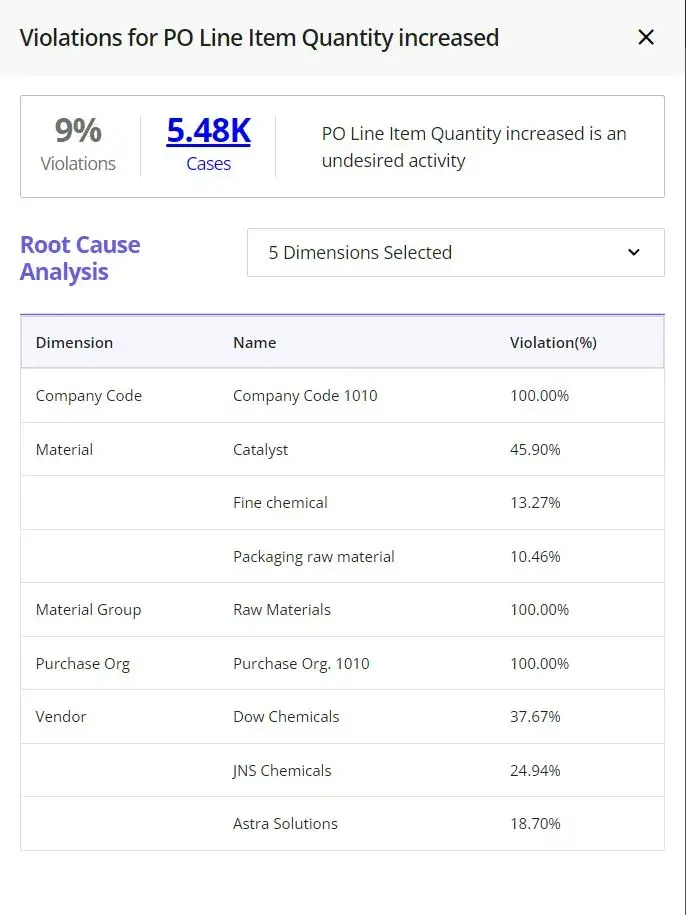The image size is (686, 915).
Task: Close the violations dialog
Action: click(x=646, y=37)
